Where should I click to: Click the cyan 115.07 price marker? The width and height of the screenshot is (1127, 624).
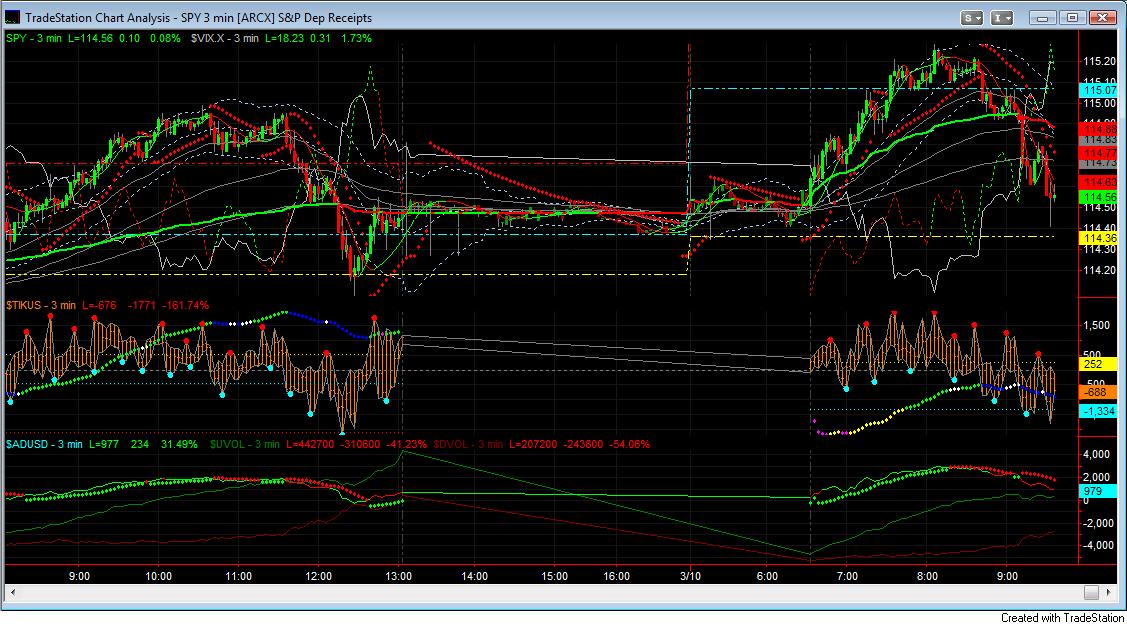1099,90
